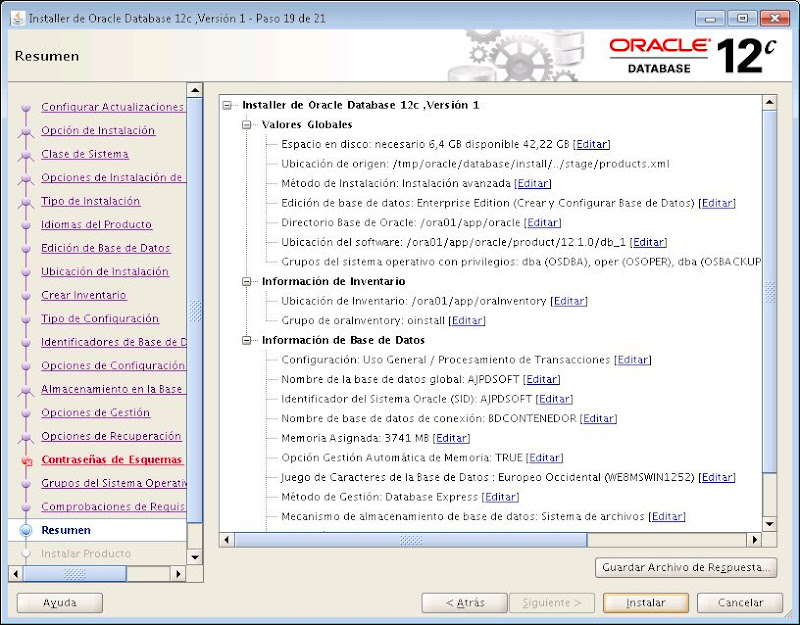The image size is (800, 625).
Task: Open help with the Ayuda button
Action: pyautogui.click(x=60, y=603)
